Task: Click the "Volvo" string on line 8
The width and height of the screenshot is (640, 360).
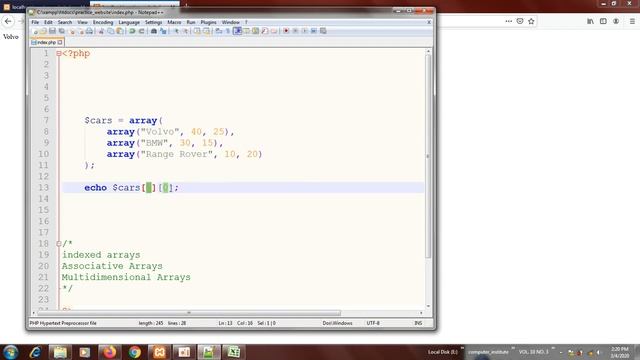Action: (160, 132)
